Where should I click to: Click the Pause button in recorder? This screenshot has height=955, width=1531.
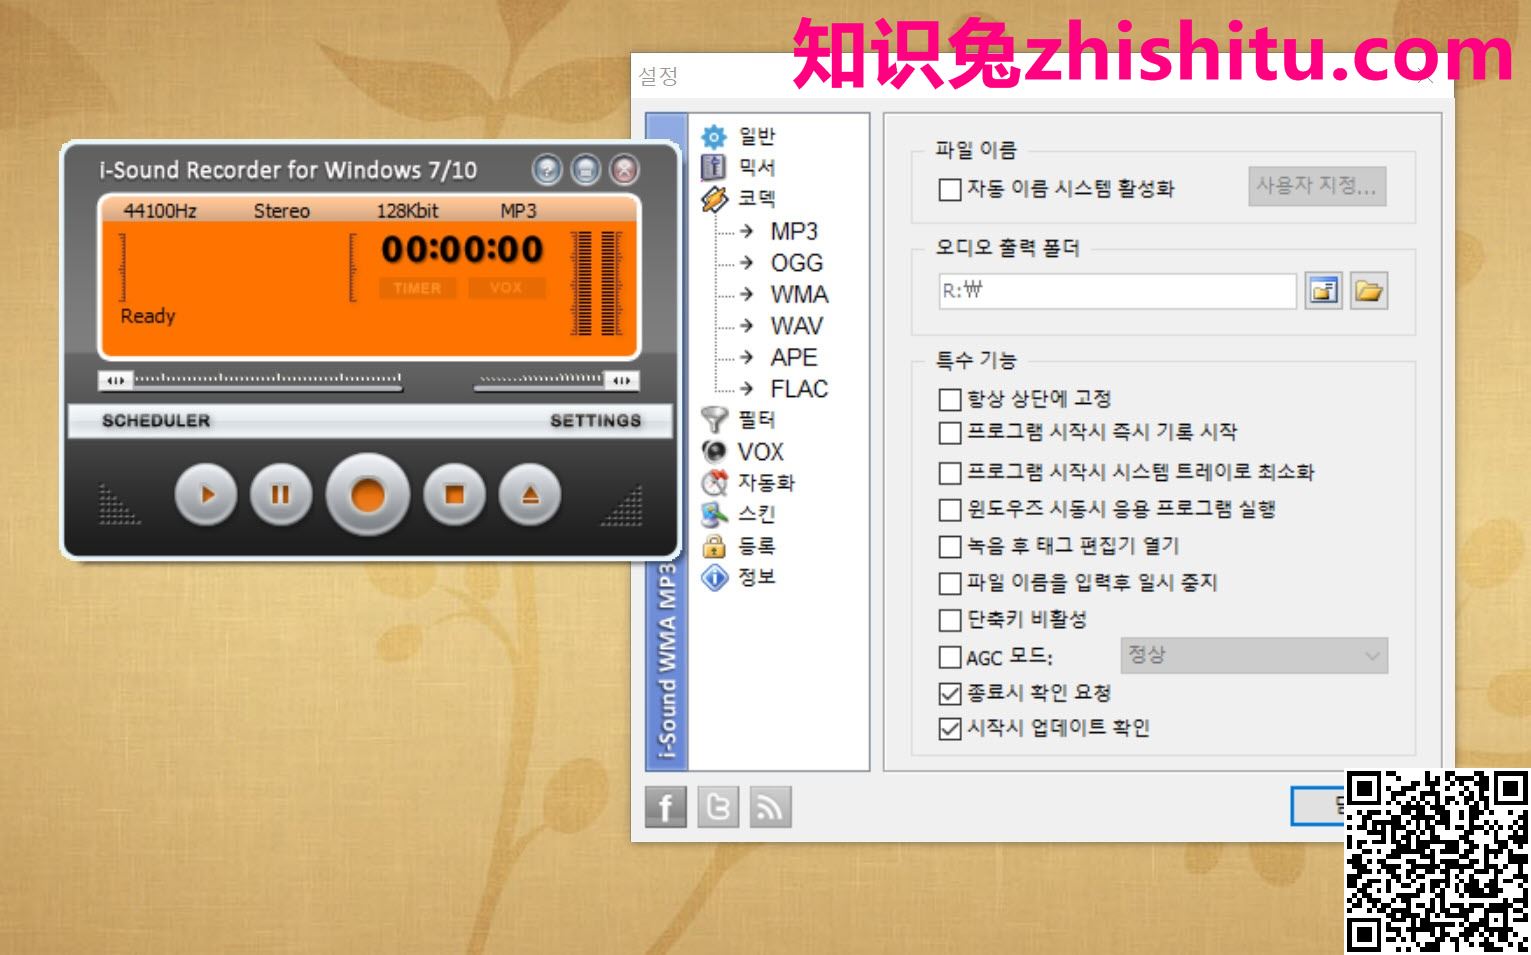(281, 495)
